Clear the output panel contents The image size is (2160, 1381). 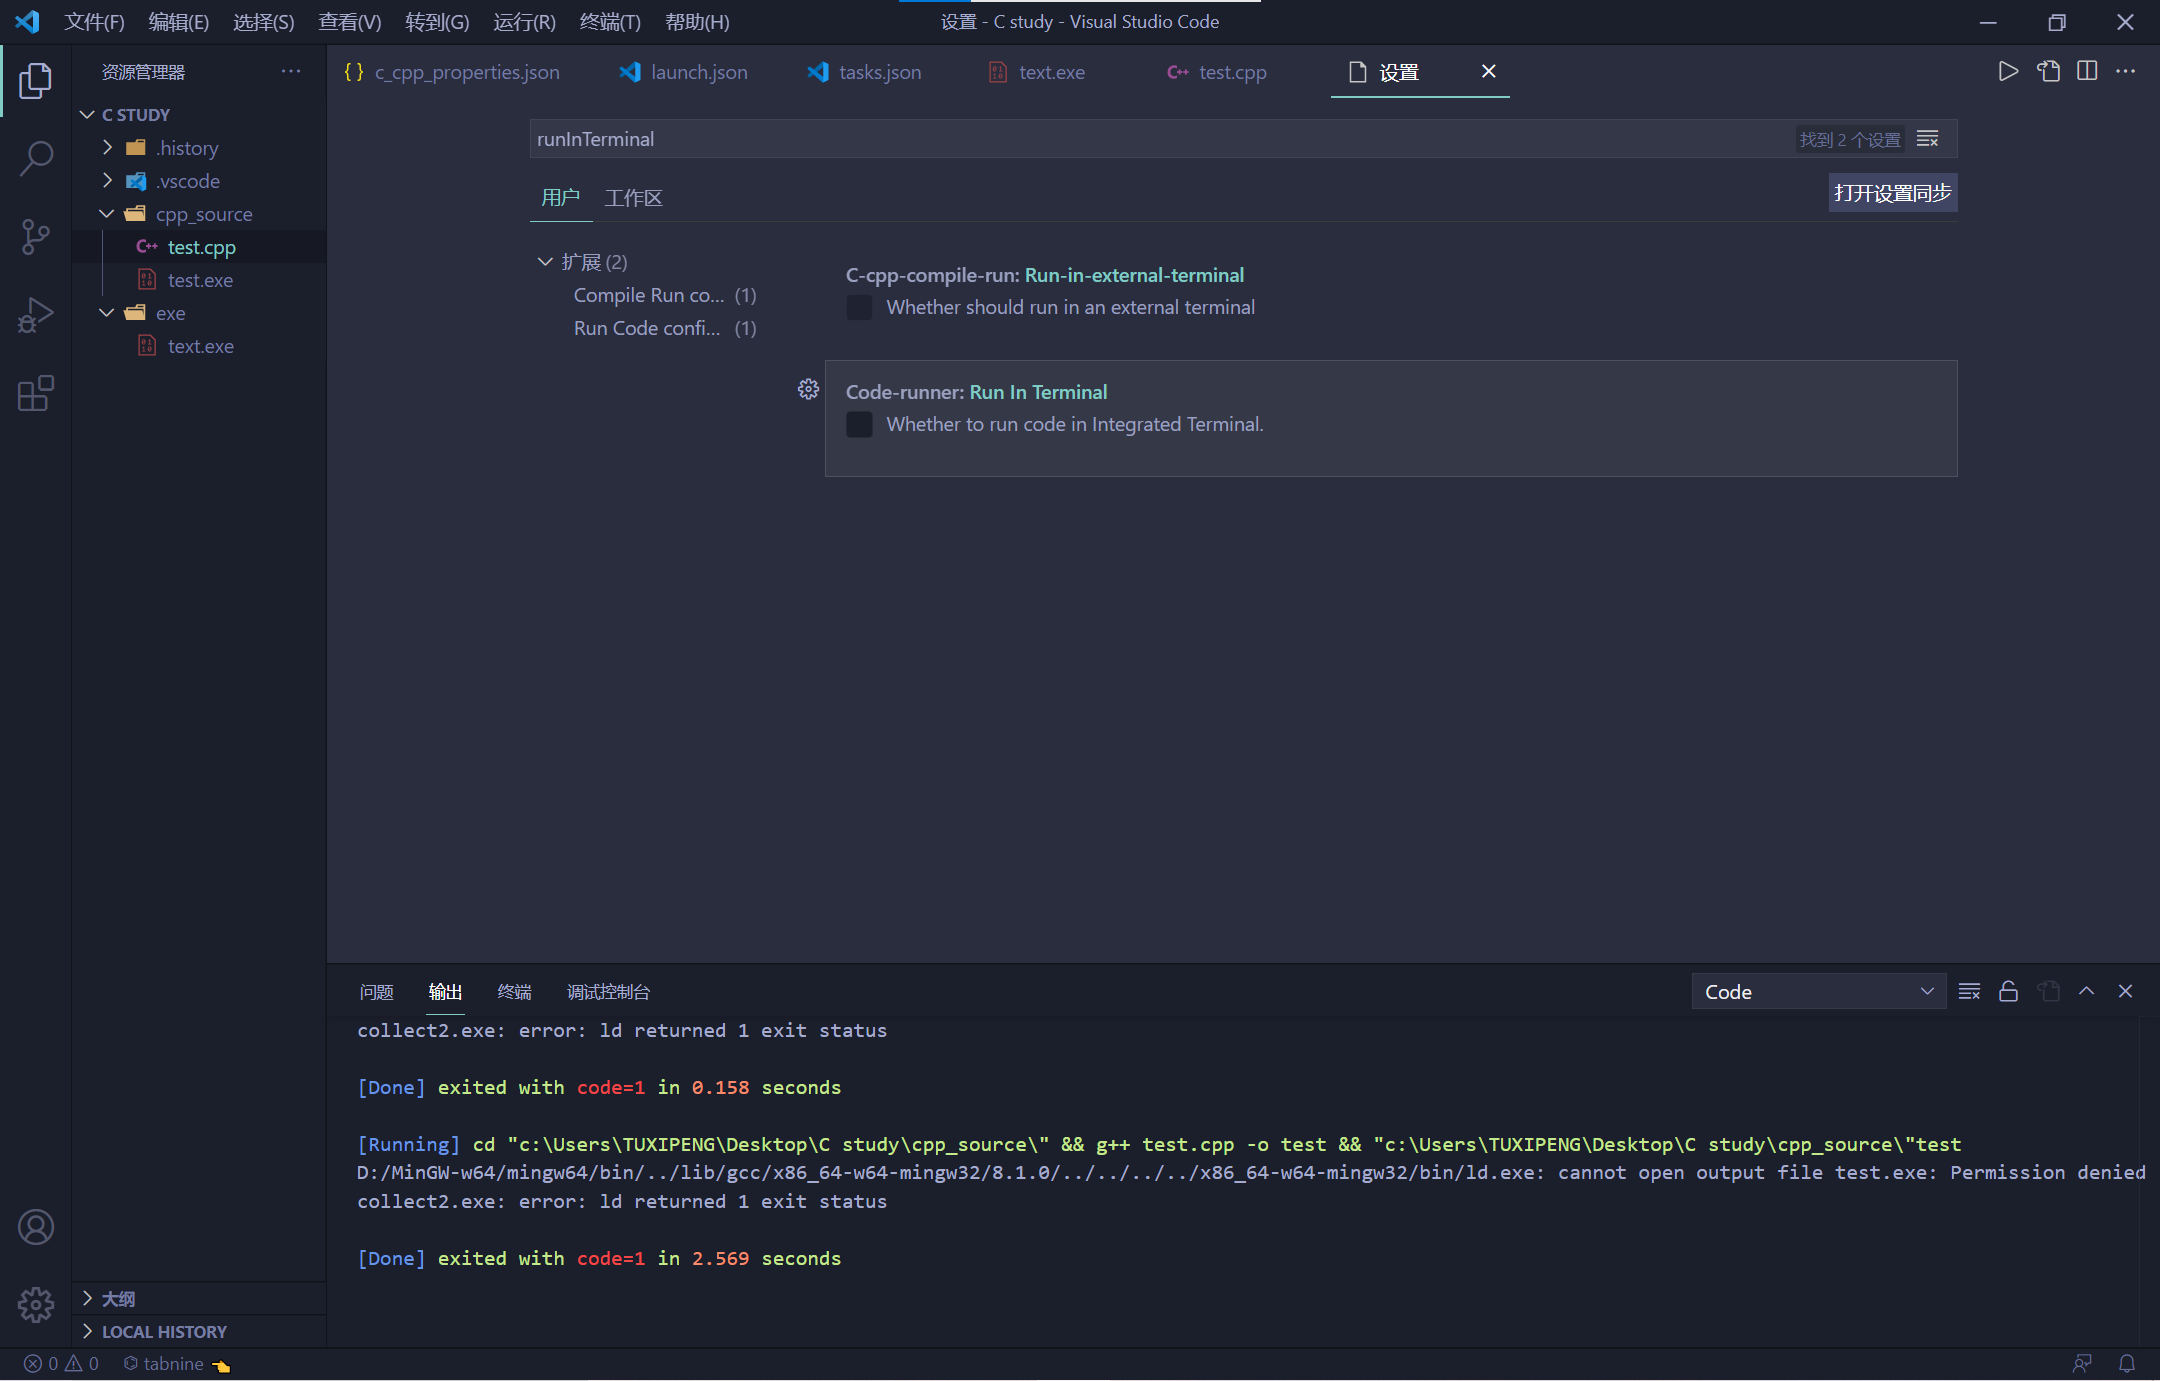[1969, 991]
